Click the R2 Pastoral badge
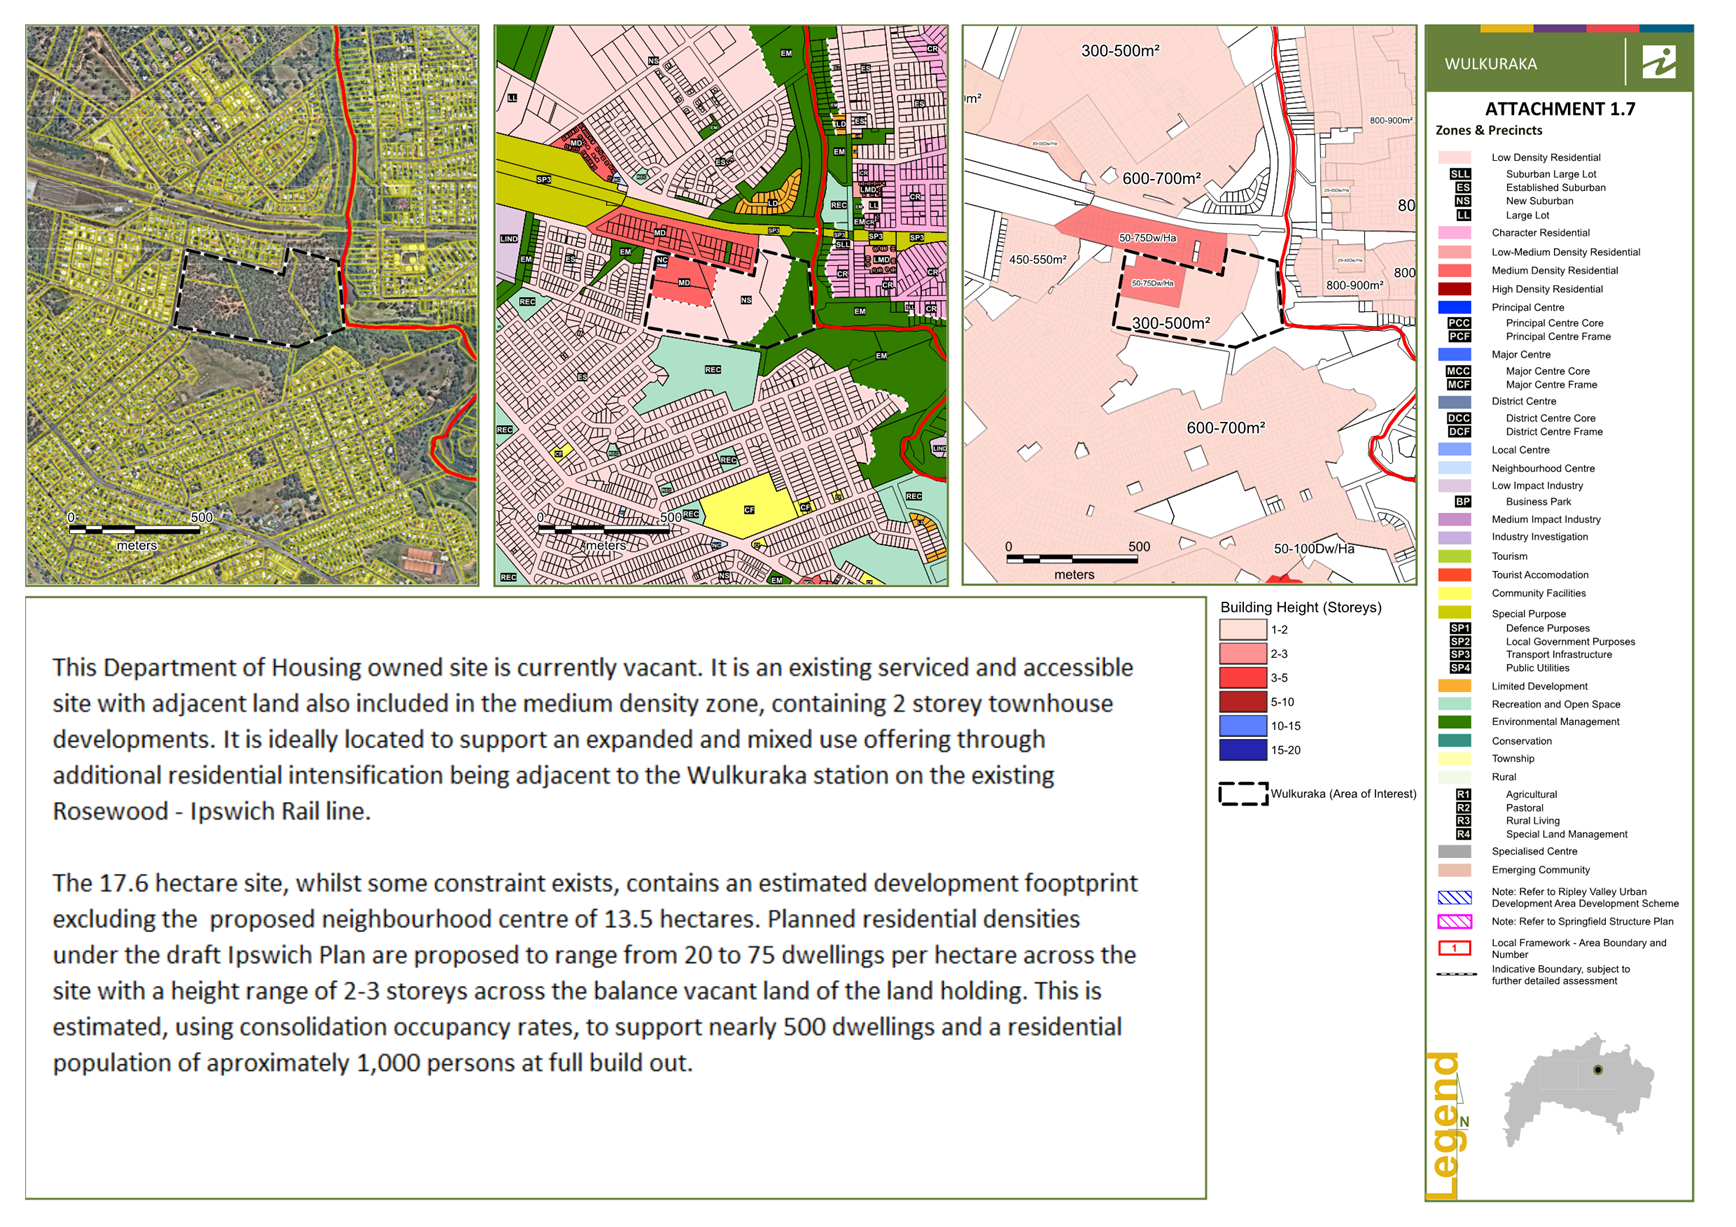This screenshot has height=1227, width=1736. [1463, 808]
